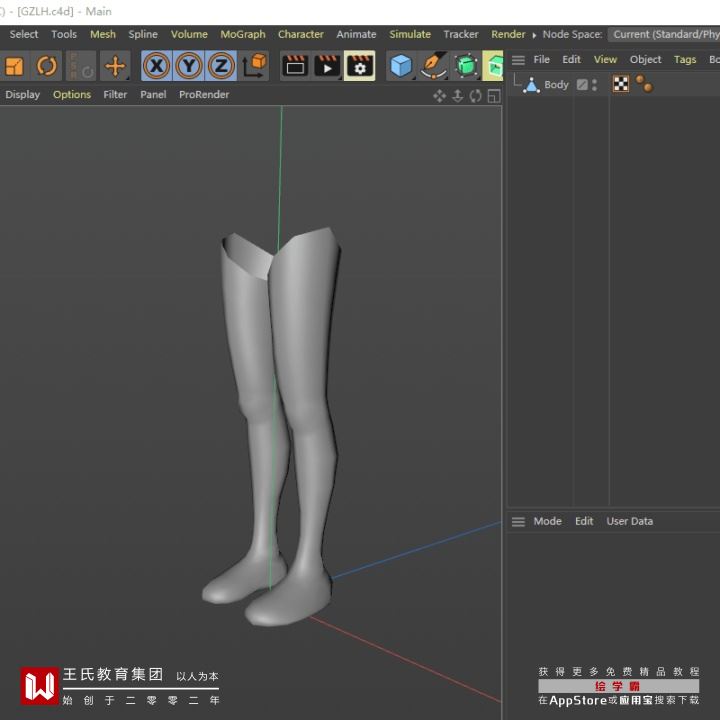Render the current view with clapperboard icon

294,66
